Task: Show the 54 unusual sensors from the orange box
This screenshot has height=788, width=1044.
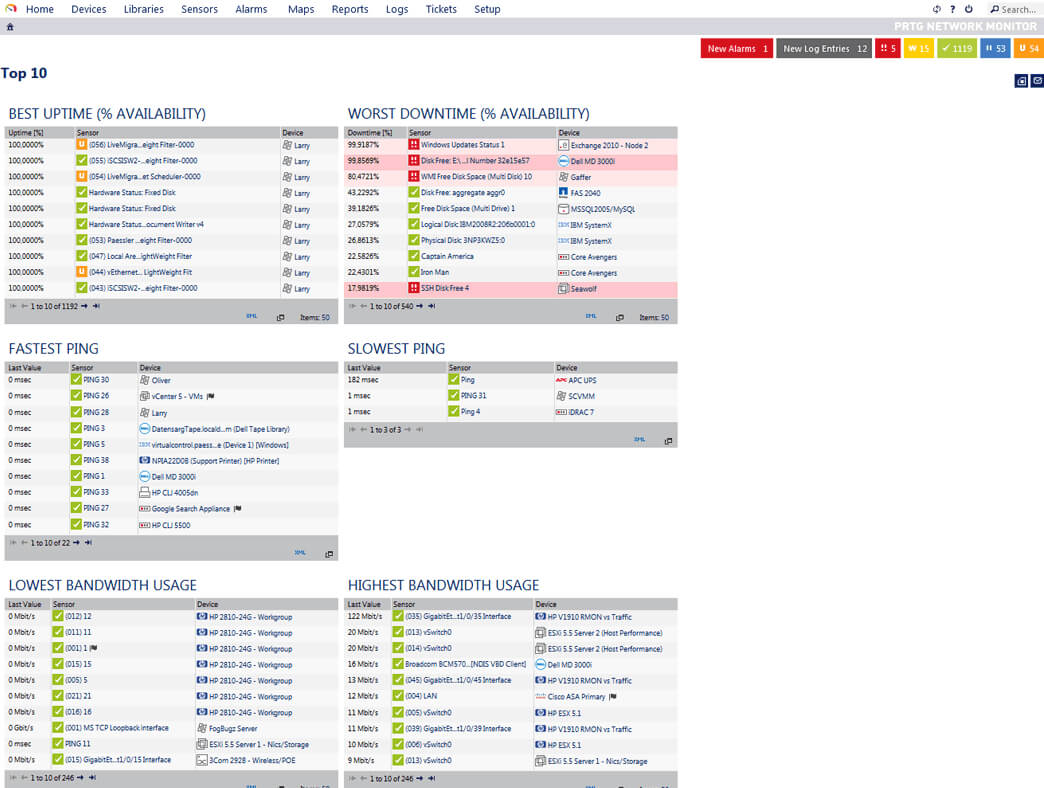Action: (x=1029, y=48)
